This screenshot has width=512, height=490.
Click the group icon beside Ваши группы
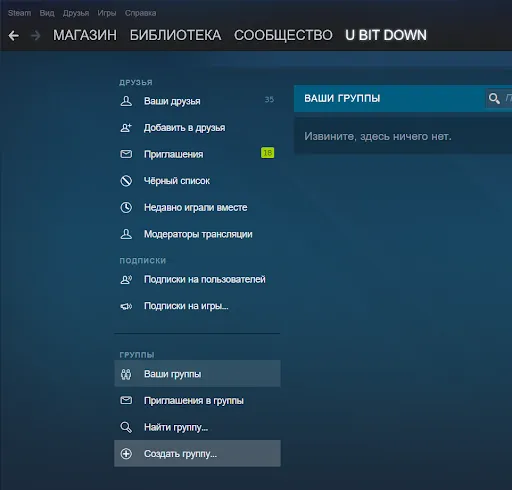pos(126,374)
